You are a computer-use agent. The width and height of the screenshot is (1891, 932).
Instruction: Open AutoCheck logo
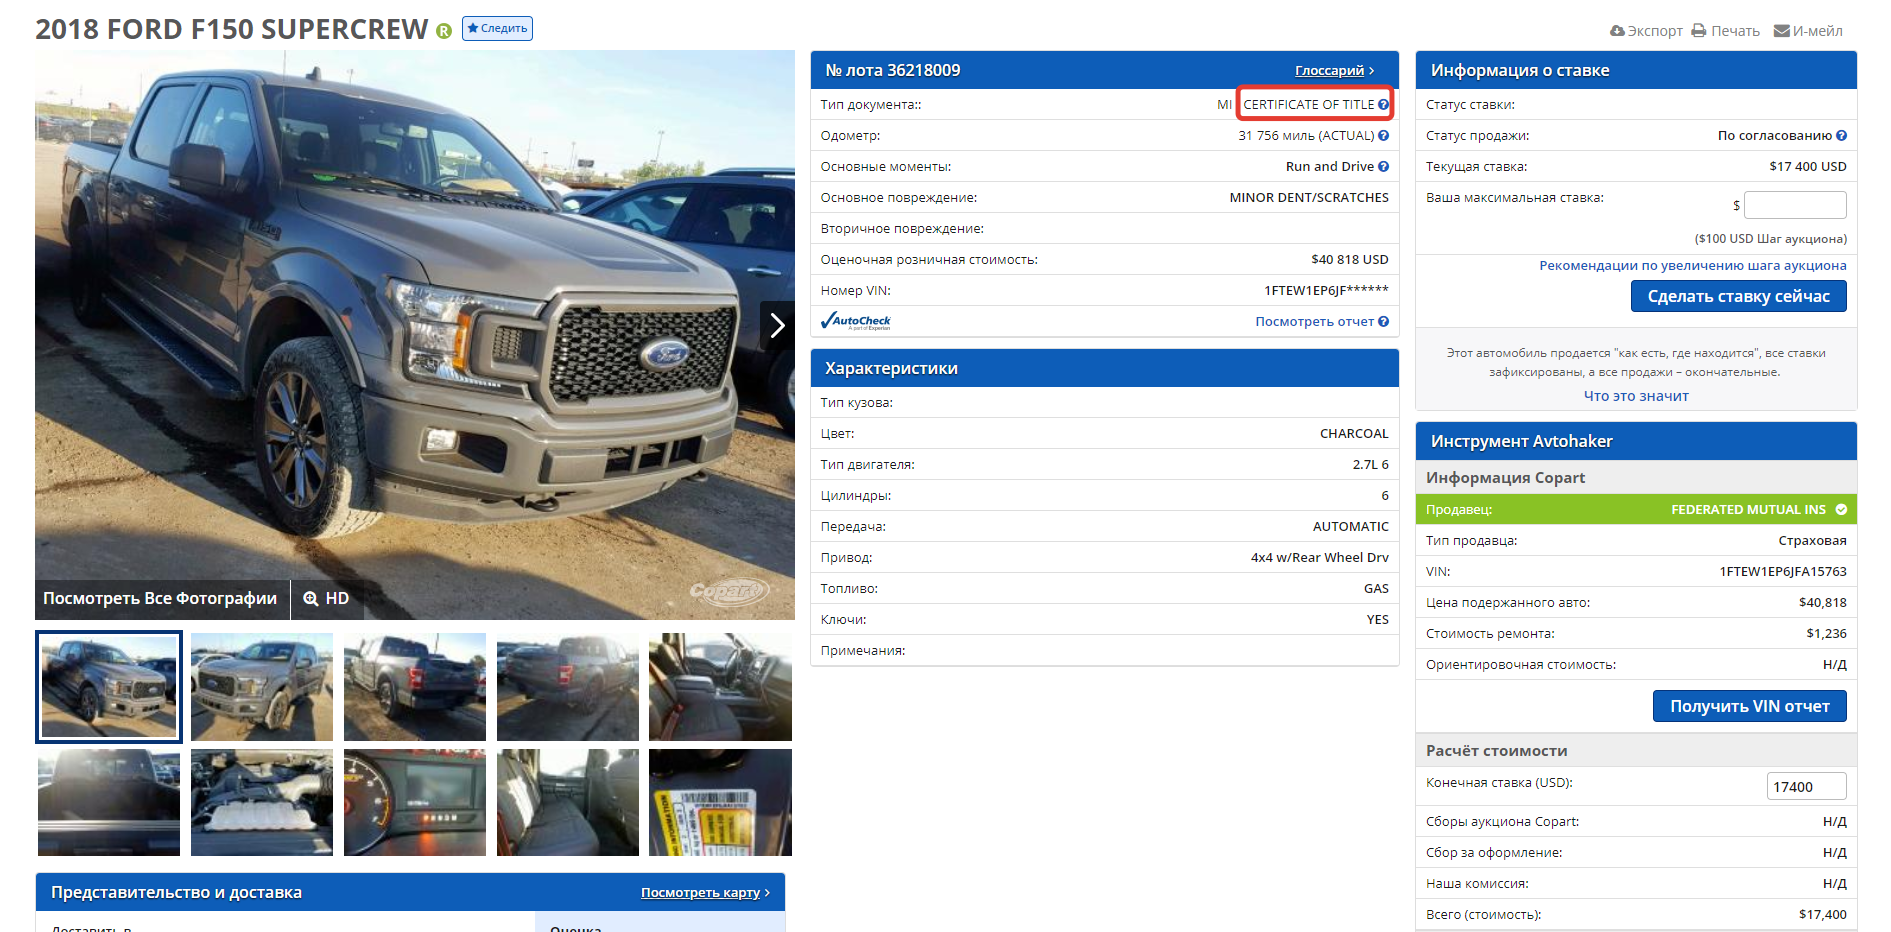855,321
